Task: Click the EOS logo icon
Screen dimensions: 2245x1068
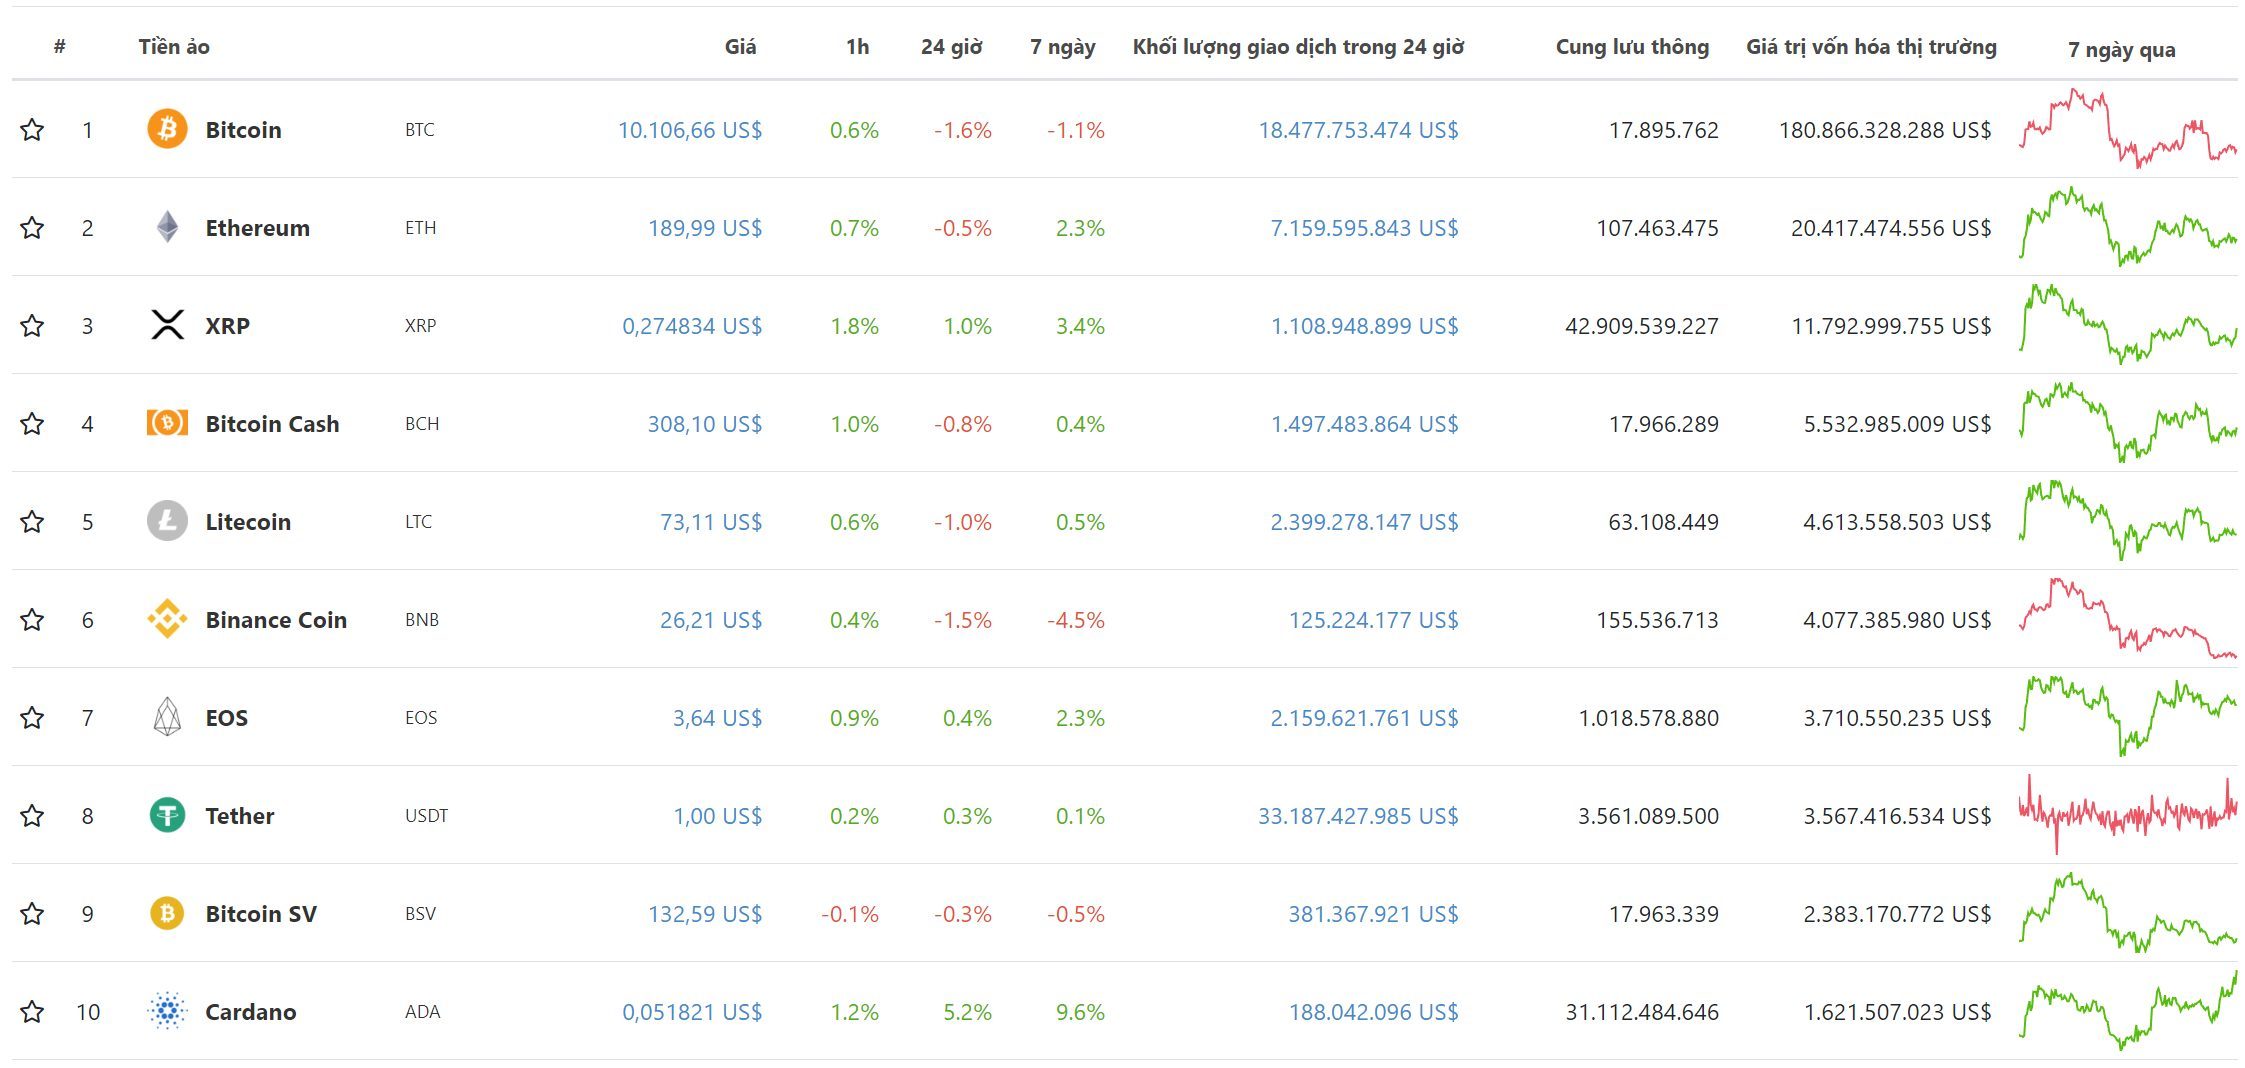Action: pos(167,717)
